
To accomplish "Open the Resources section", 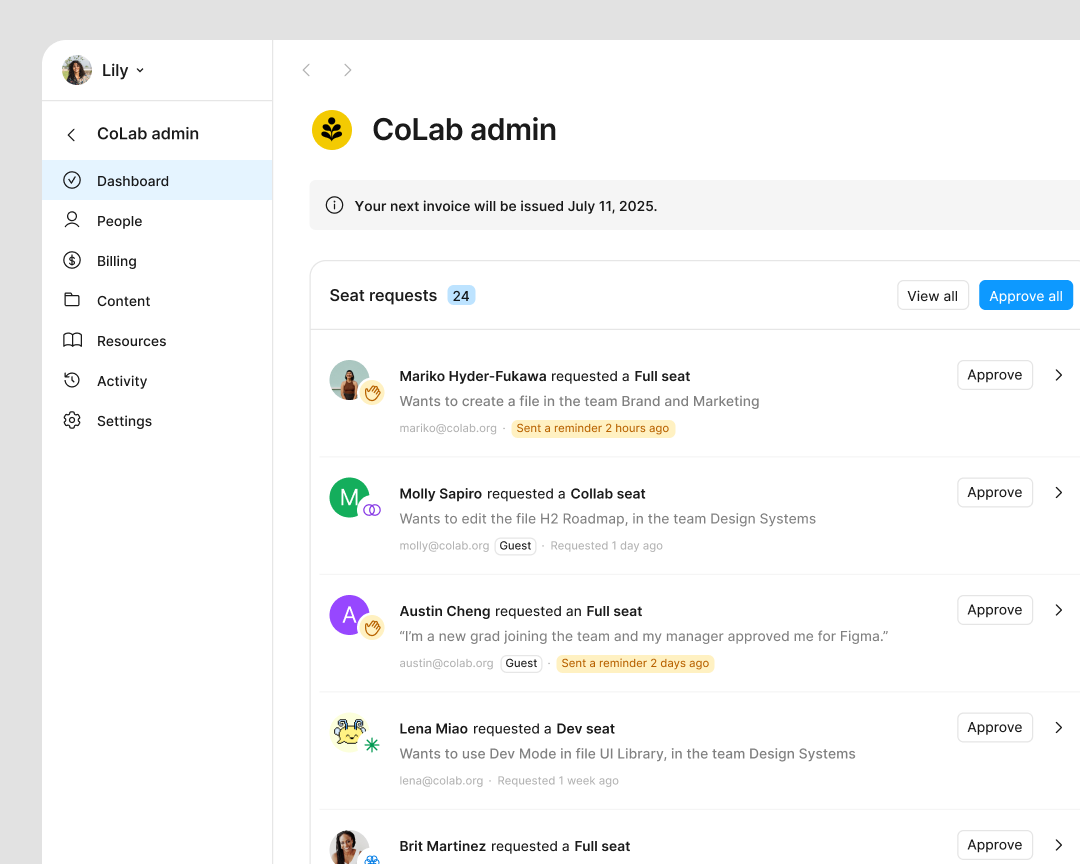I will tap(130, 340).
